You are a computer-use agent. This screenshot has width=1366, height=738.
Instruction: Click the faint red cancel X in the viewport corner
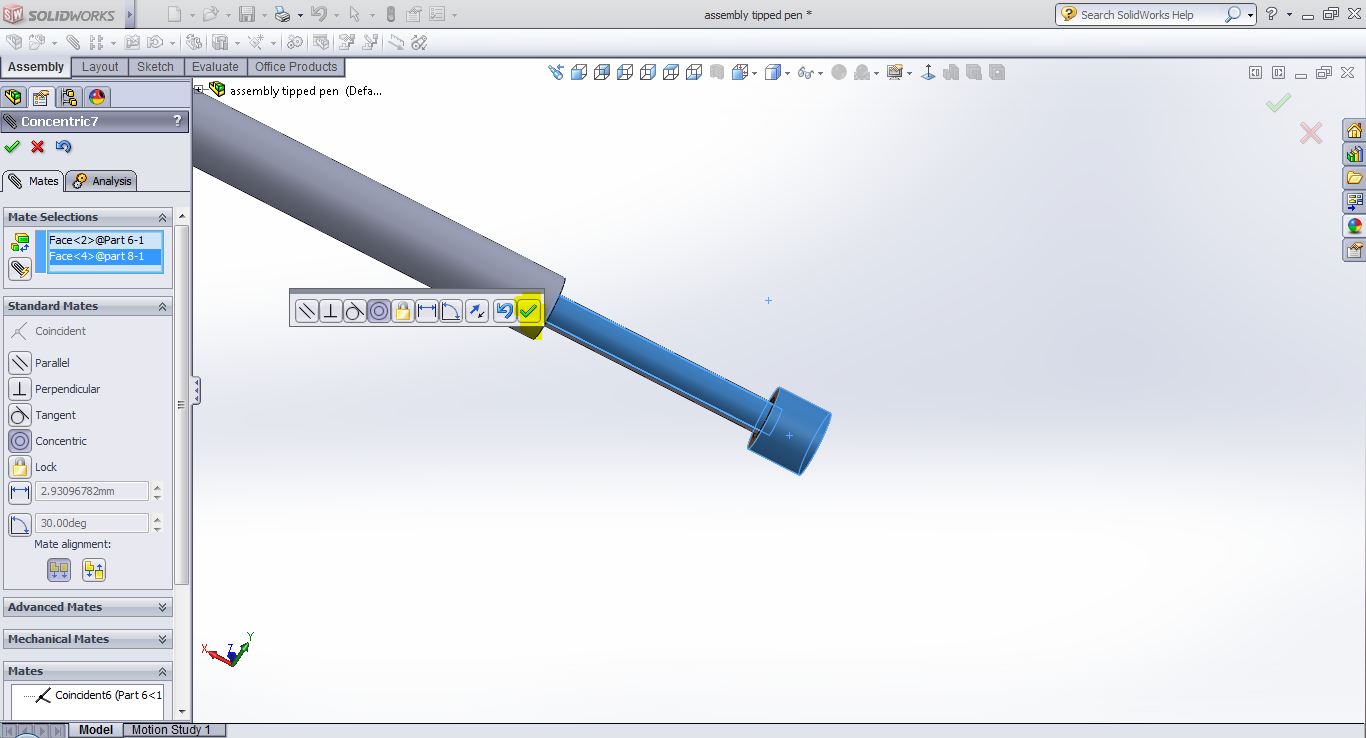pos(1311,132)
